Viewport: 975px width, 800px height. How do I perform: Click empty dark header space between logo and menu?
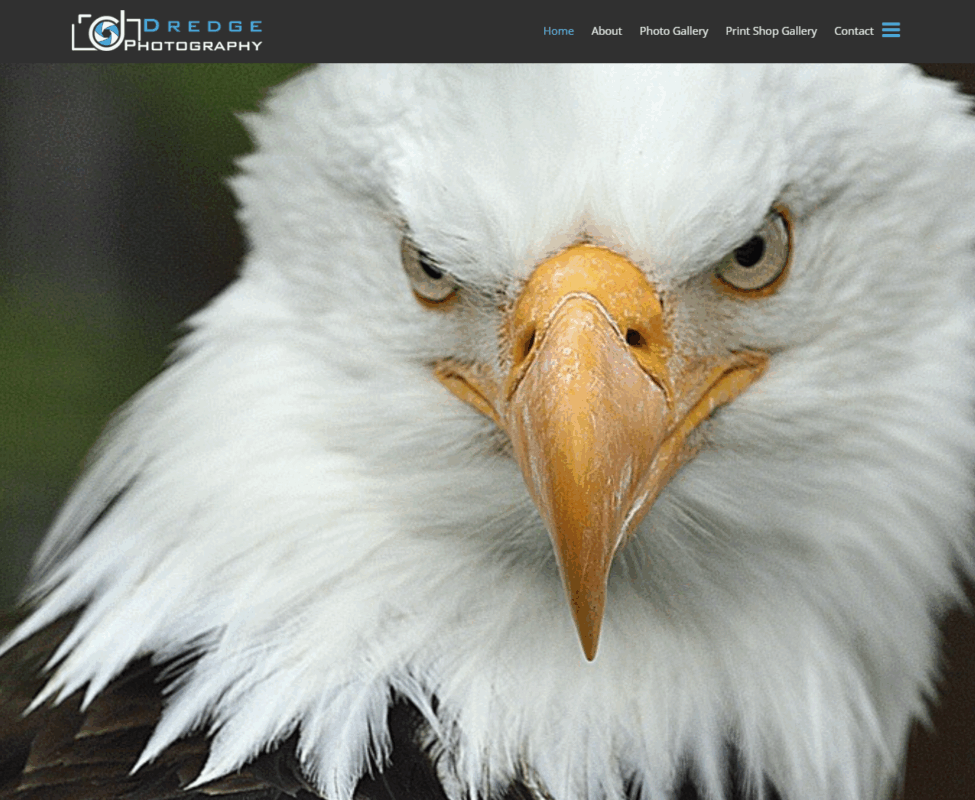tap(400, 31)
